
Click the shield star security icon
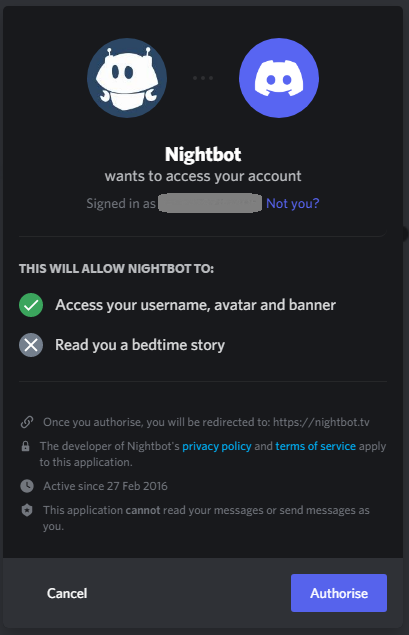[27, 510]
